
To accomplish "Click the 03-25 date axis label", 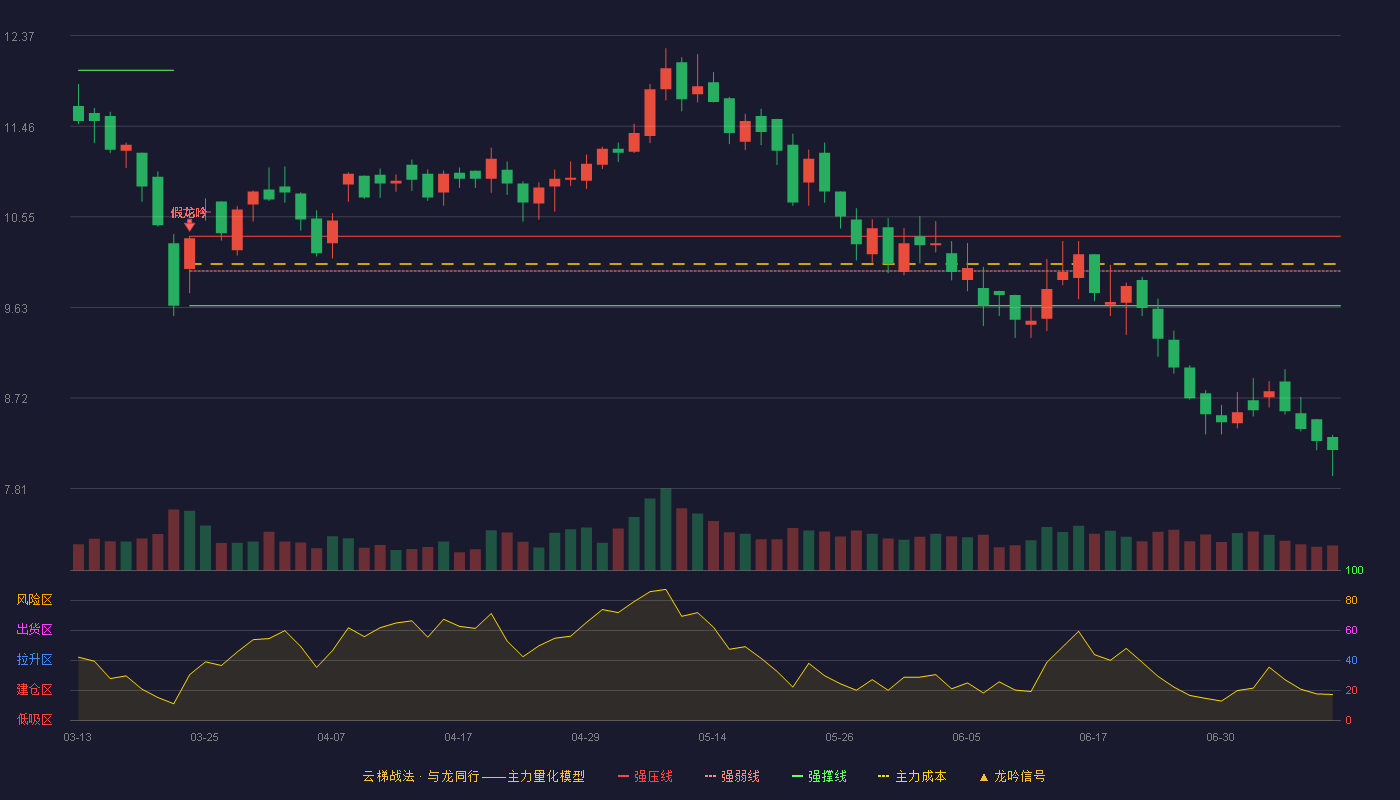I will click(204, 737).
